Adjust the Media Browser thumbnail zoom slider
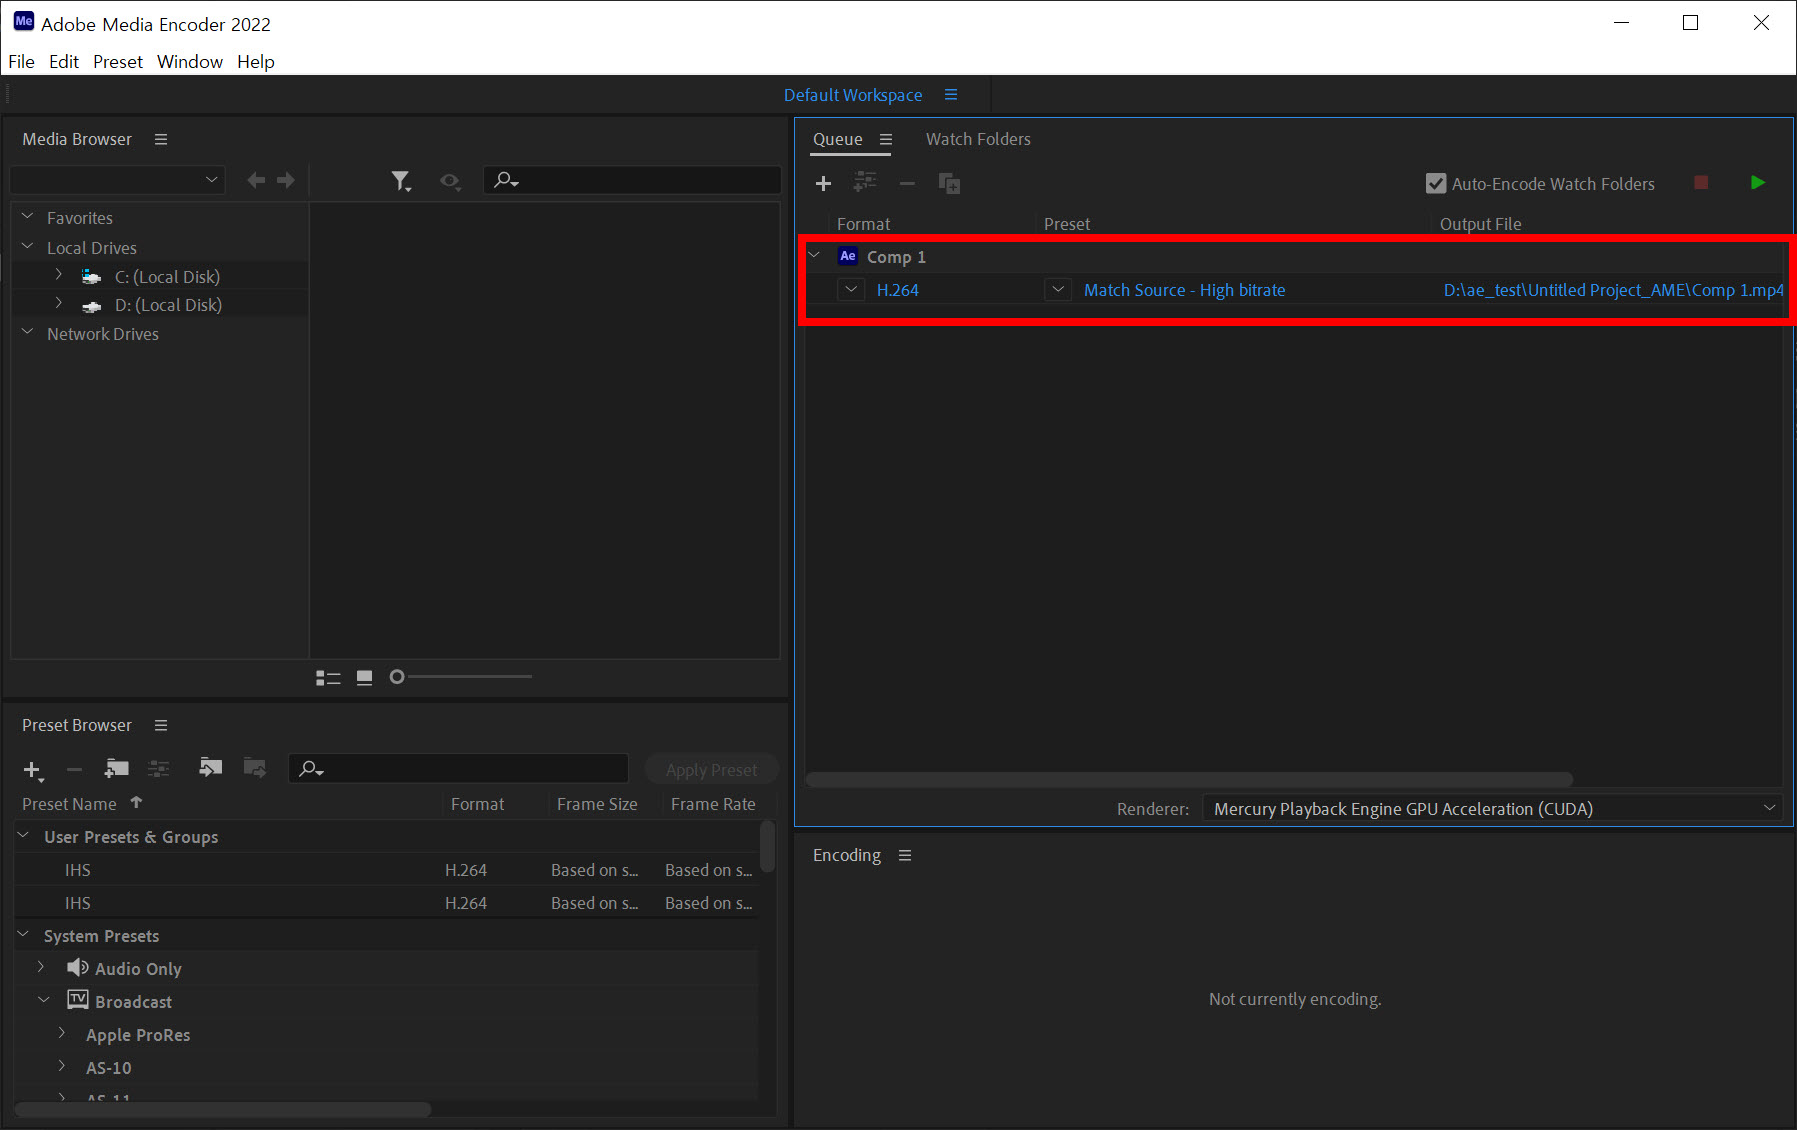1797x1130 pixels. (x=397, y=677)
